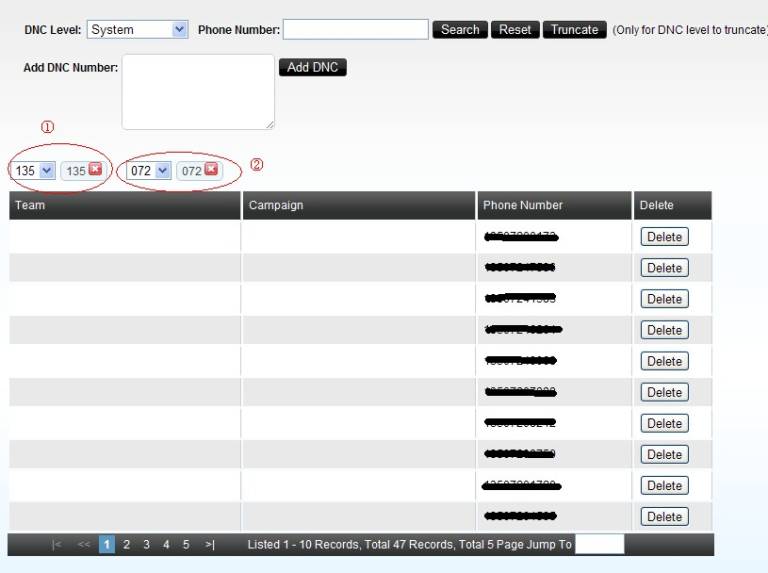Expand the 135 prefix dropdown

(x=47, y=171)
